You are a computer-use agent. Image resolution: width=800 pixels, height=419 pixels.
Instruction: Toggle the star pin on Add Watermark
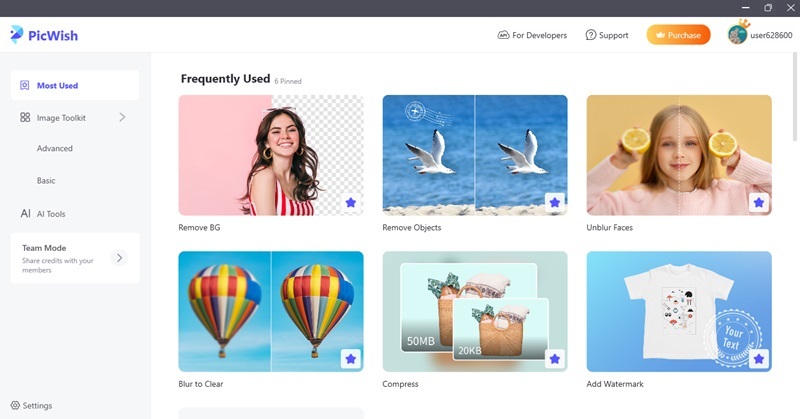tap(759, 359)
